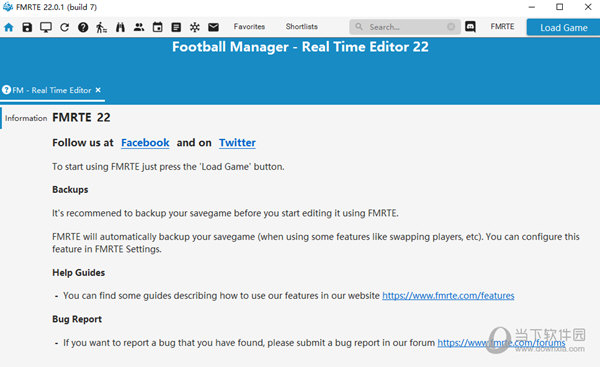Click the Load Game button
The width and height of the screenshot is (600, 367).
[563, 28]
